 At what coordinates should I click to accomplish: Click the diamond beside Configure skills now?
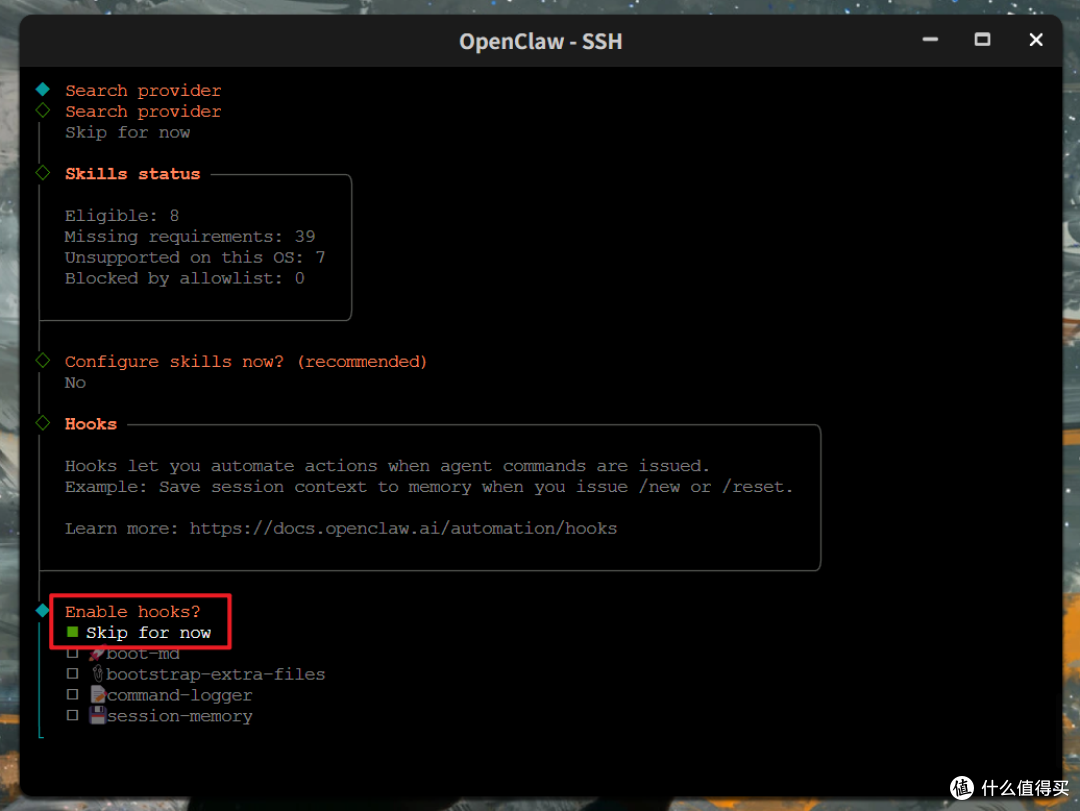43,360
